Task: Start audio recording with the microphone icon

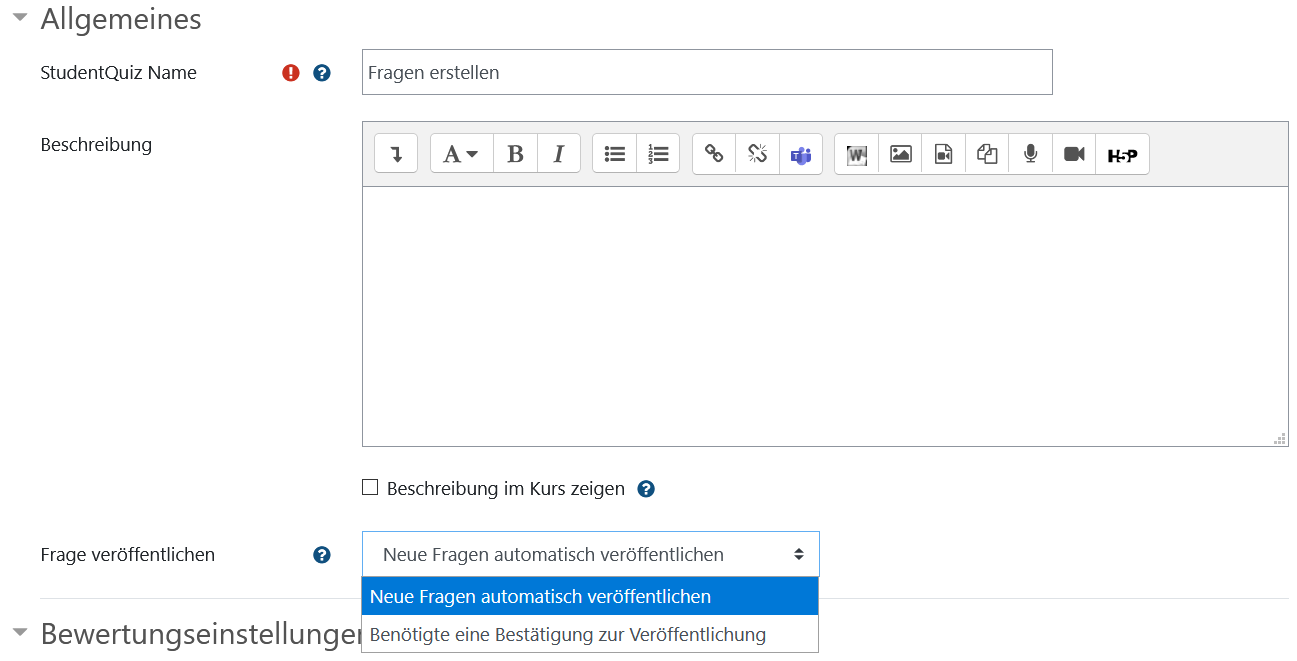Action: pyautogui.click(x=1029, y=153)
